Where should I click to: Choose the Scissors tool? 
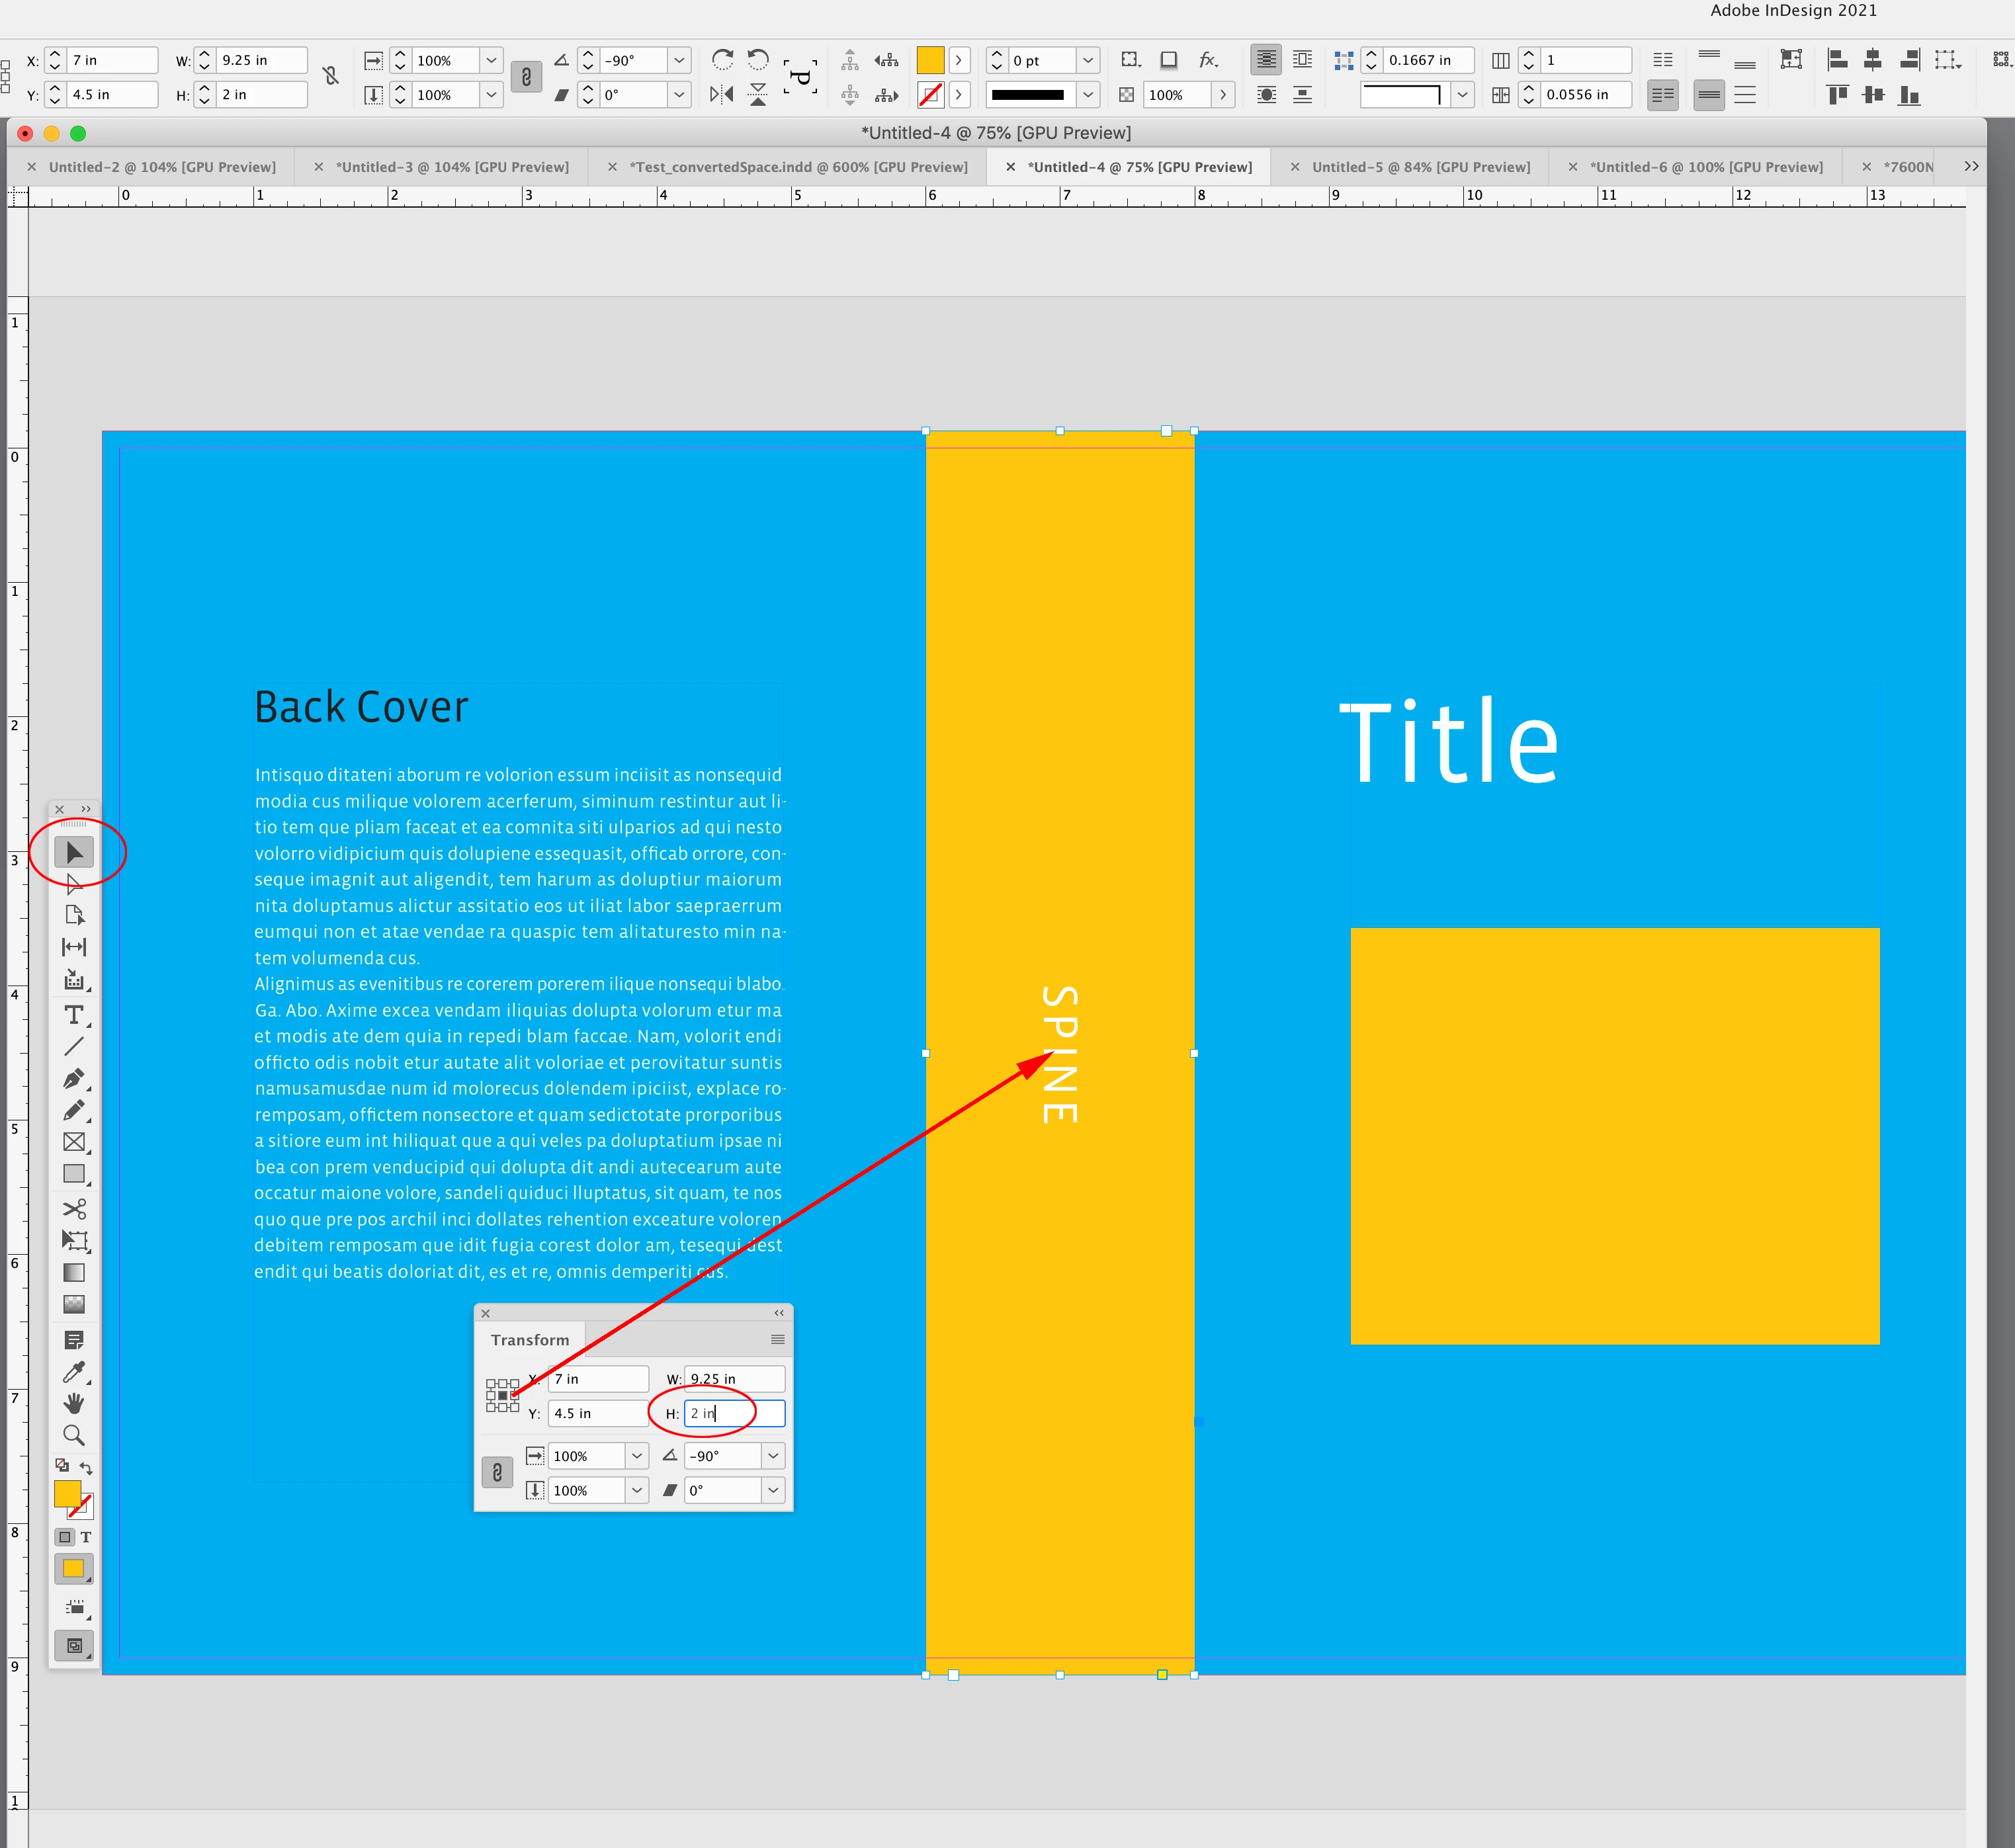[73, 1208]
